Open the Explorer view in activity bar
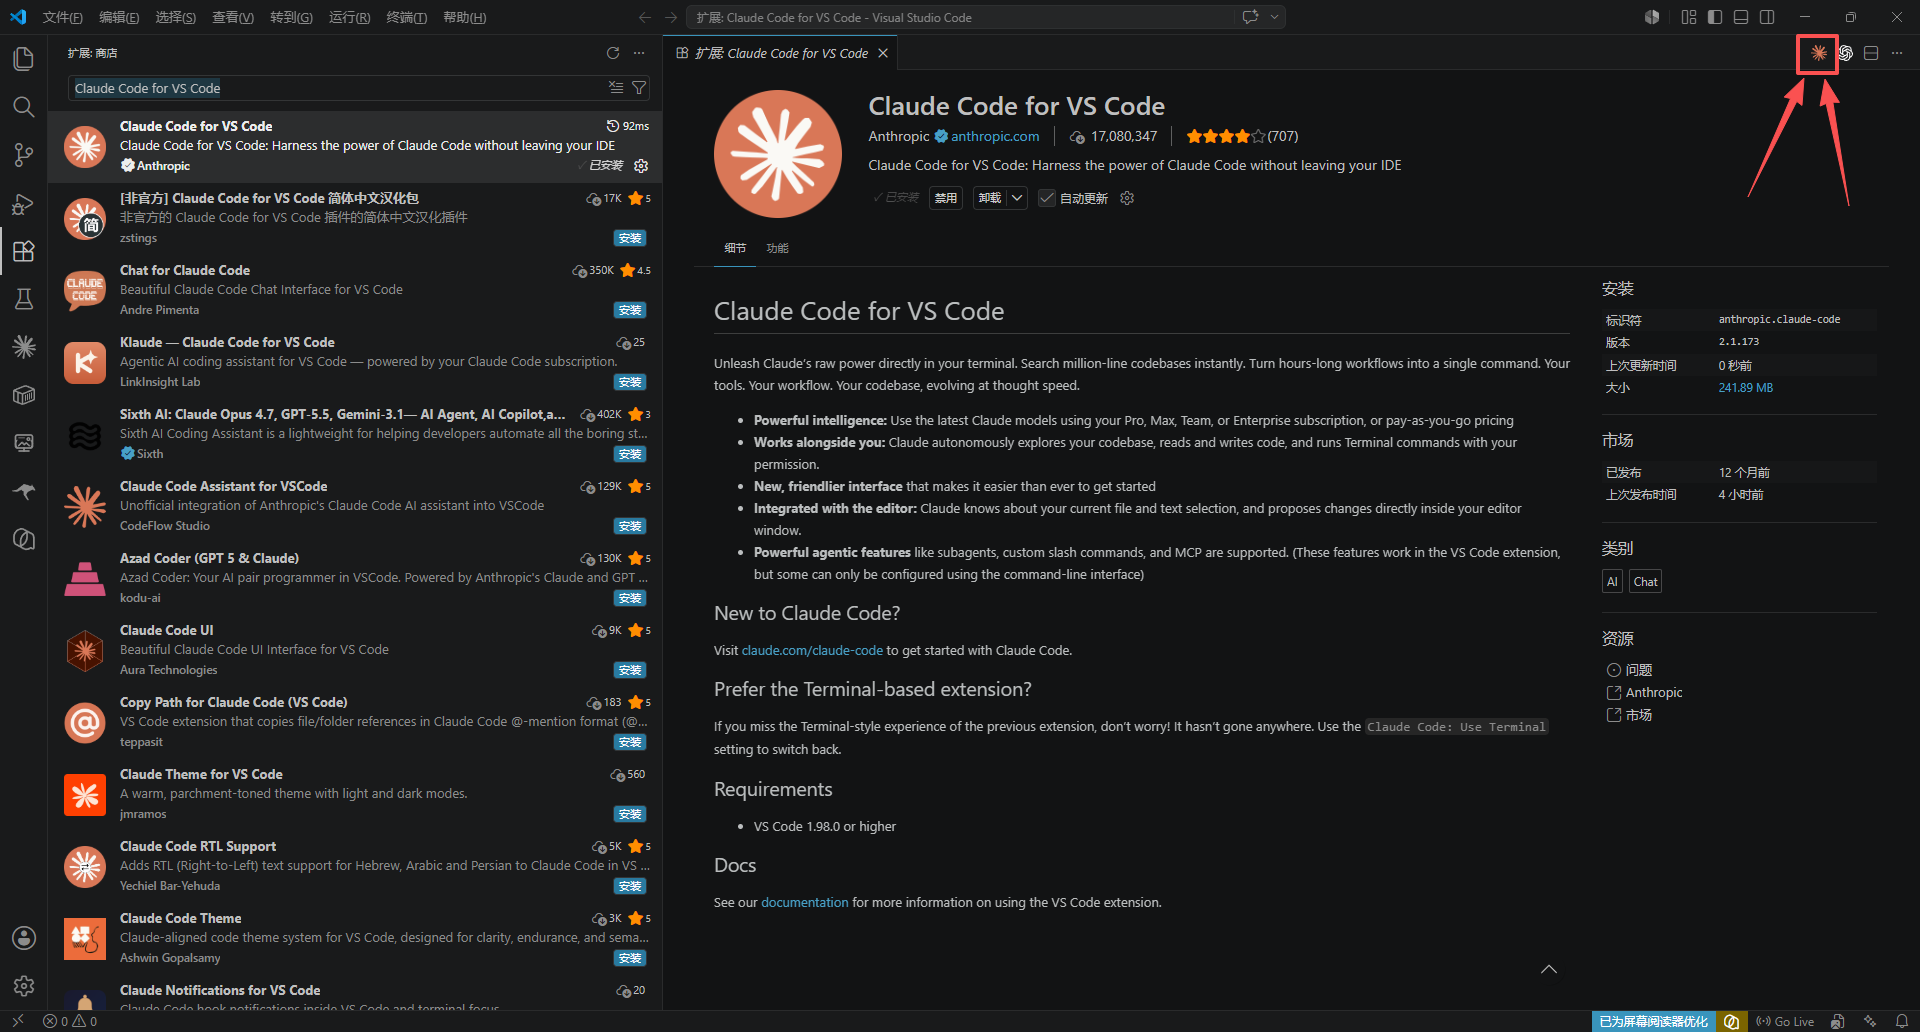 pos(24,59)
